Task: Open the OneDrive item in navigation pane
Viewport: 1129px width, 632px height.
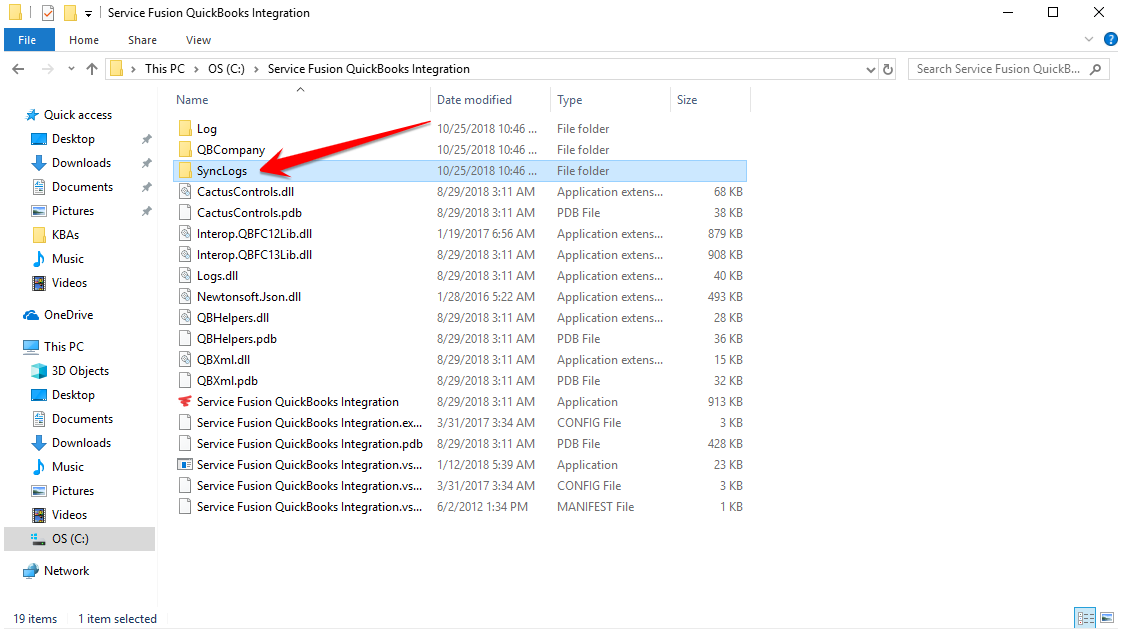Action: pyautogui.click(x=68, y=315)
